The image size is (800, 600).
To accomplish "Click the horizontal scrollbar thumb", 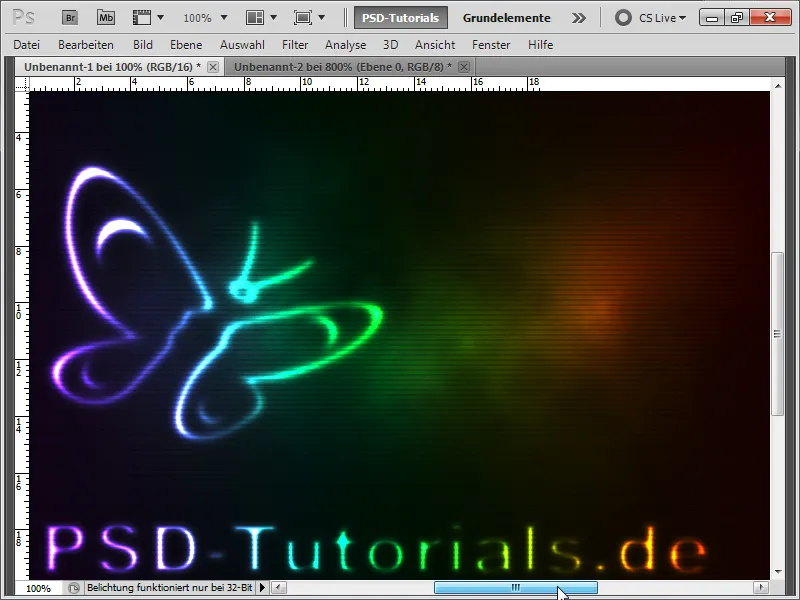I will tap(516, 588).
